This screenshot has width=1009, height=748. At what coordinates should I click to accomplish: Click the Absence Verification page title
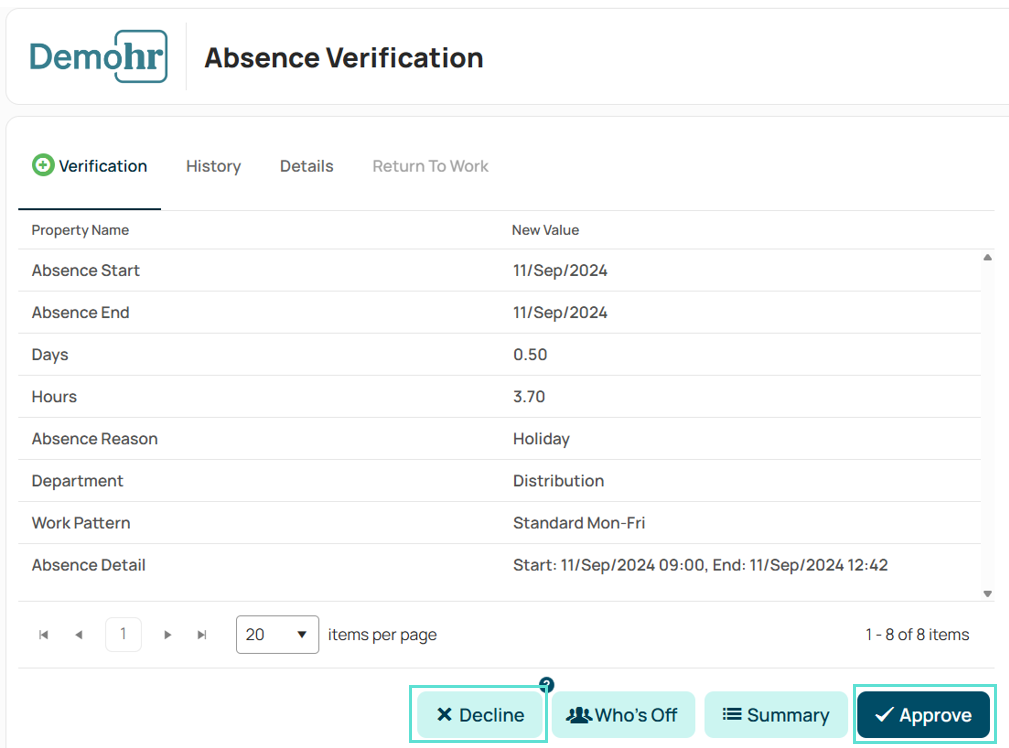point(344,57)
